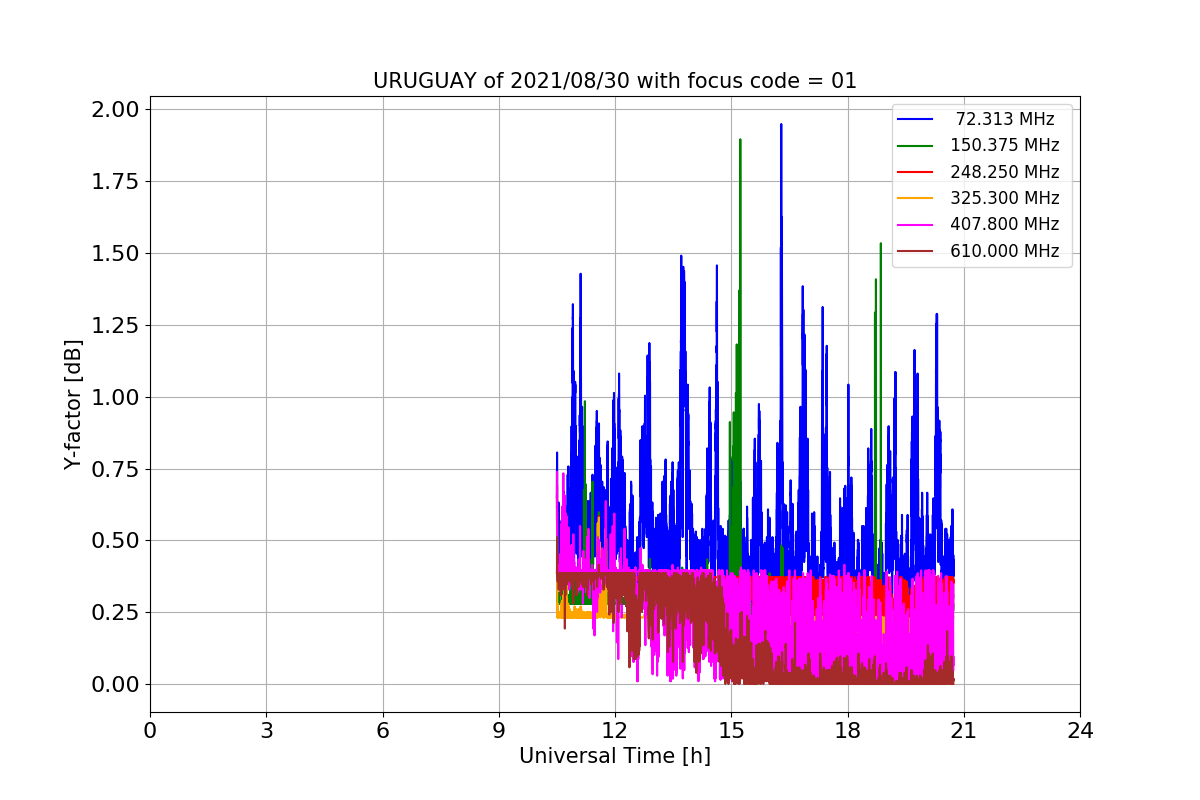This screenshot has height=800, width=1200.
Task: Select the 72.313 MHz legend label
Action: [1005, 119]
